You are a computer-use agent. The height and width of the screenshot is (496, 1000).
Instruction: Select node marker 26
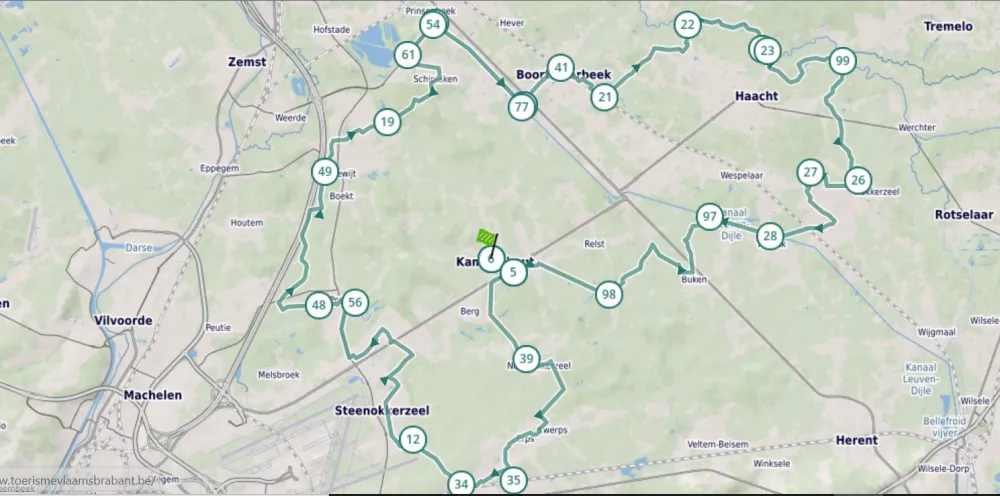[857, 181]
